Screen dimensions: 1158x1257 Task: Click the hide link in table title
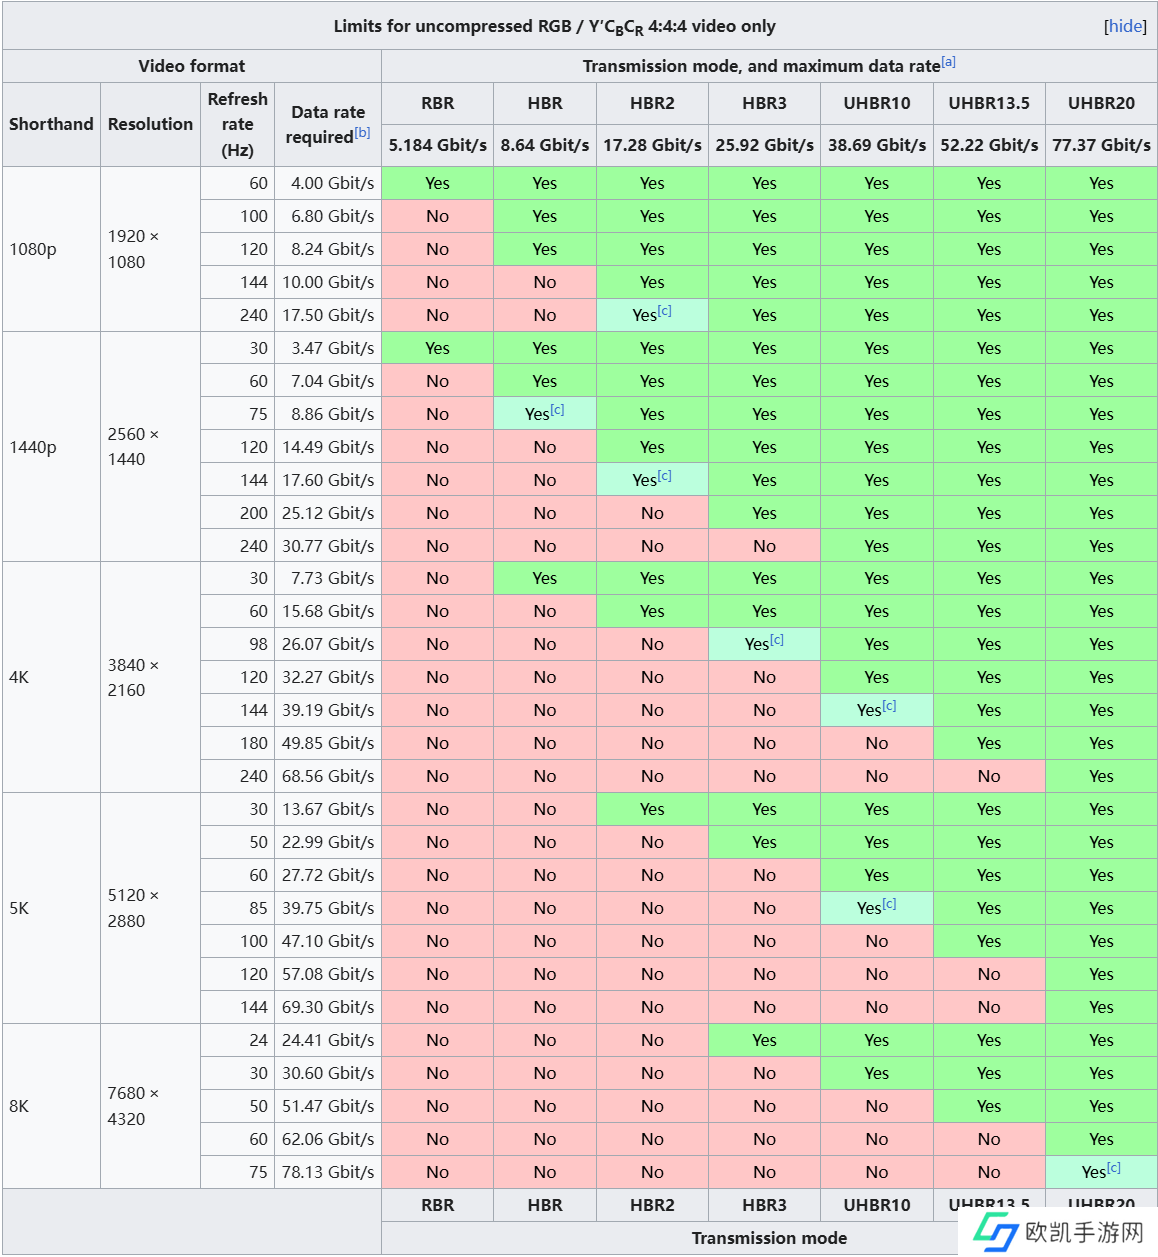(1125, 26)
